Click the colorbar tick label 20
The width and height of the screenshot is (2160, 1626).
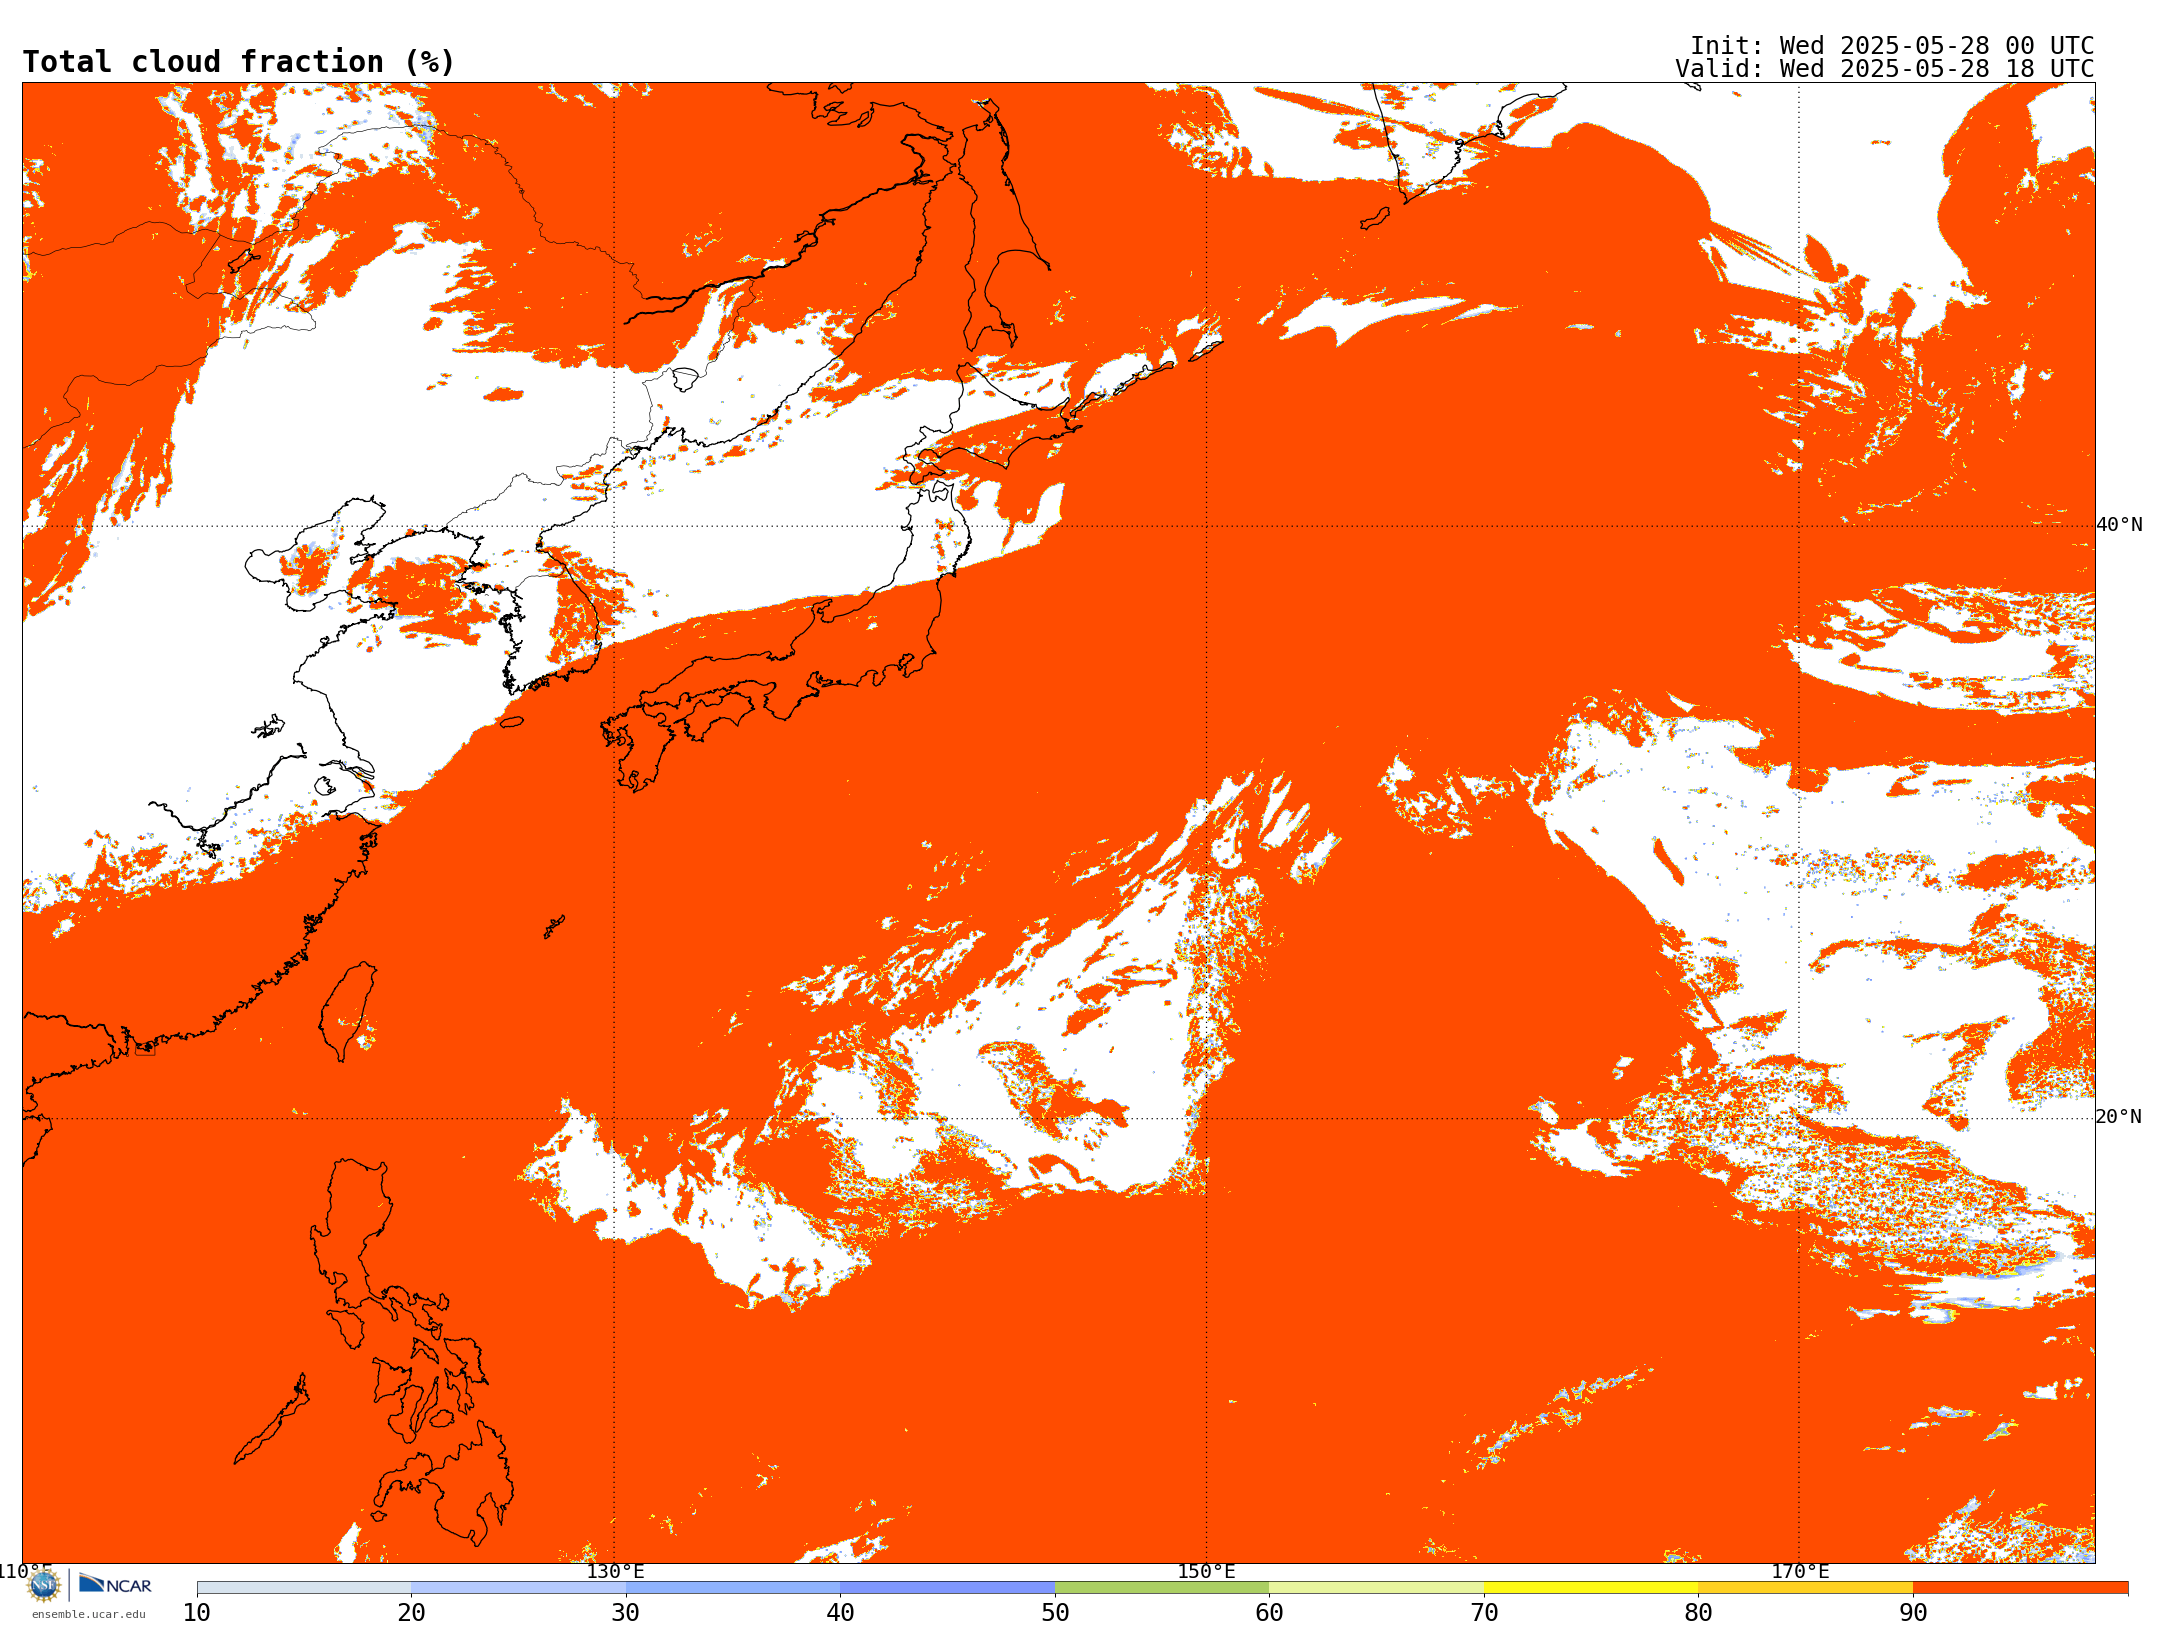[x=411, y=1613]
